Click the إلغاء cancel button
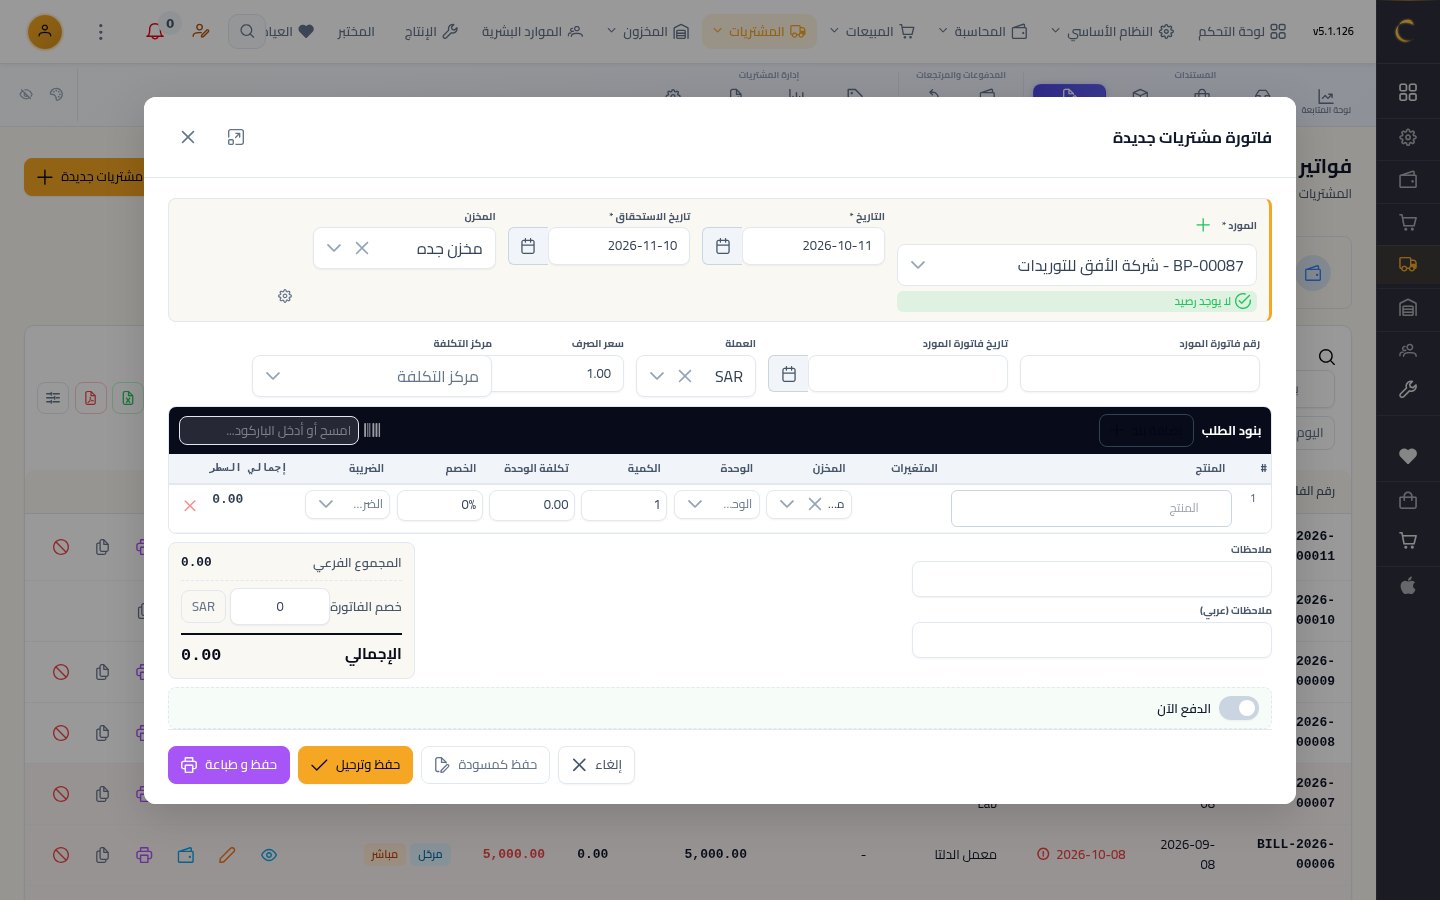 pos(596,765)
